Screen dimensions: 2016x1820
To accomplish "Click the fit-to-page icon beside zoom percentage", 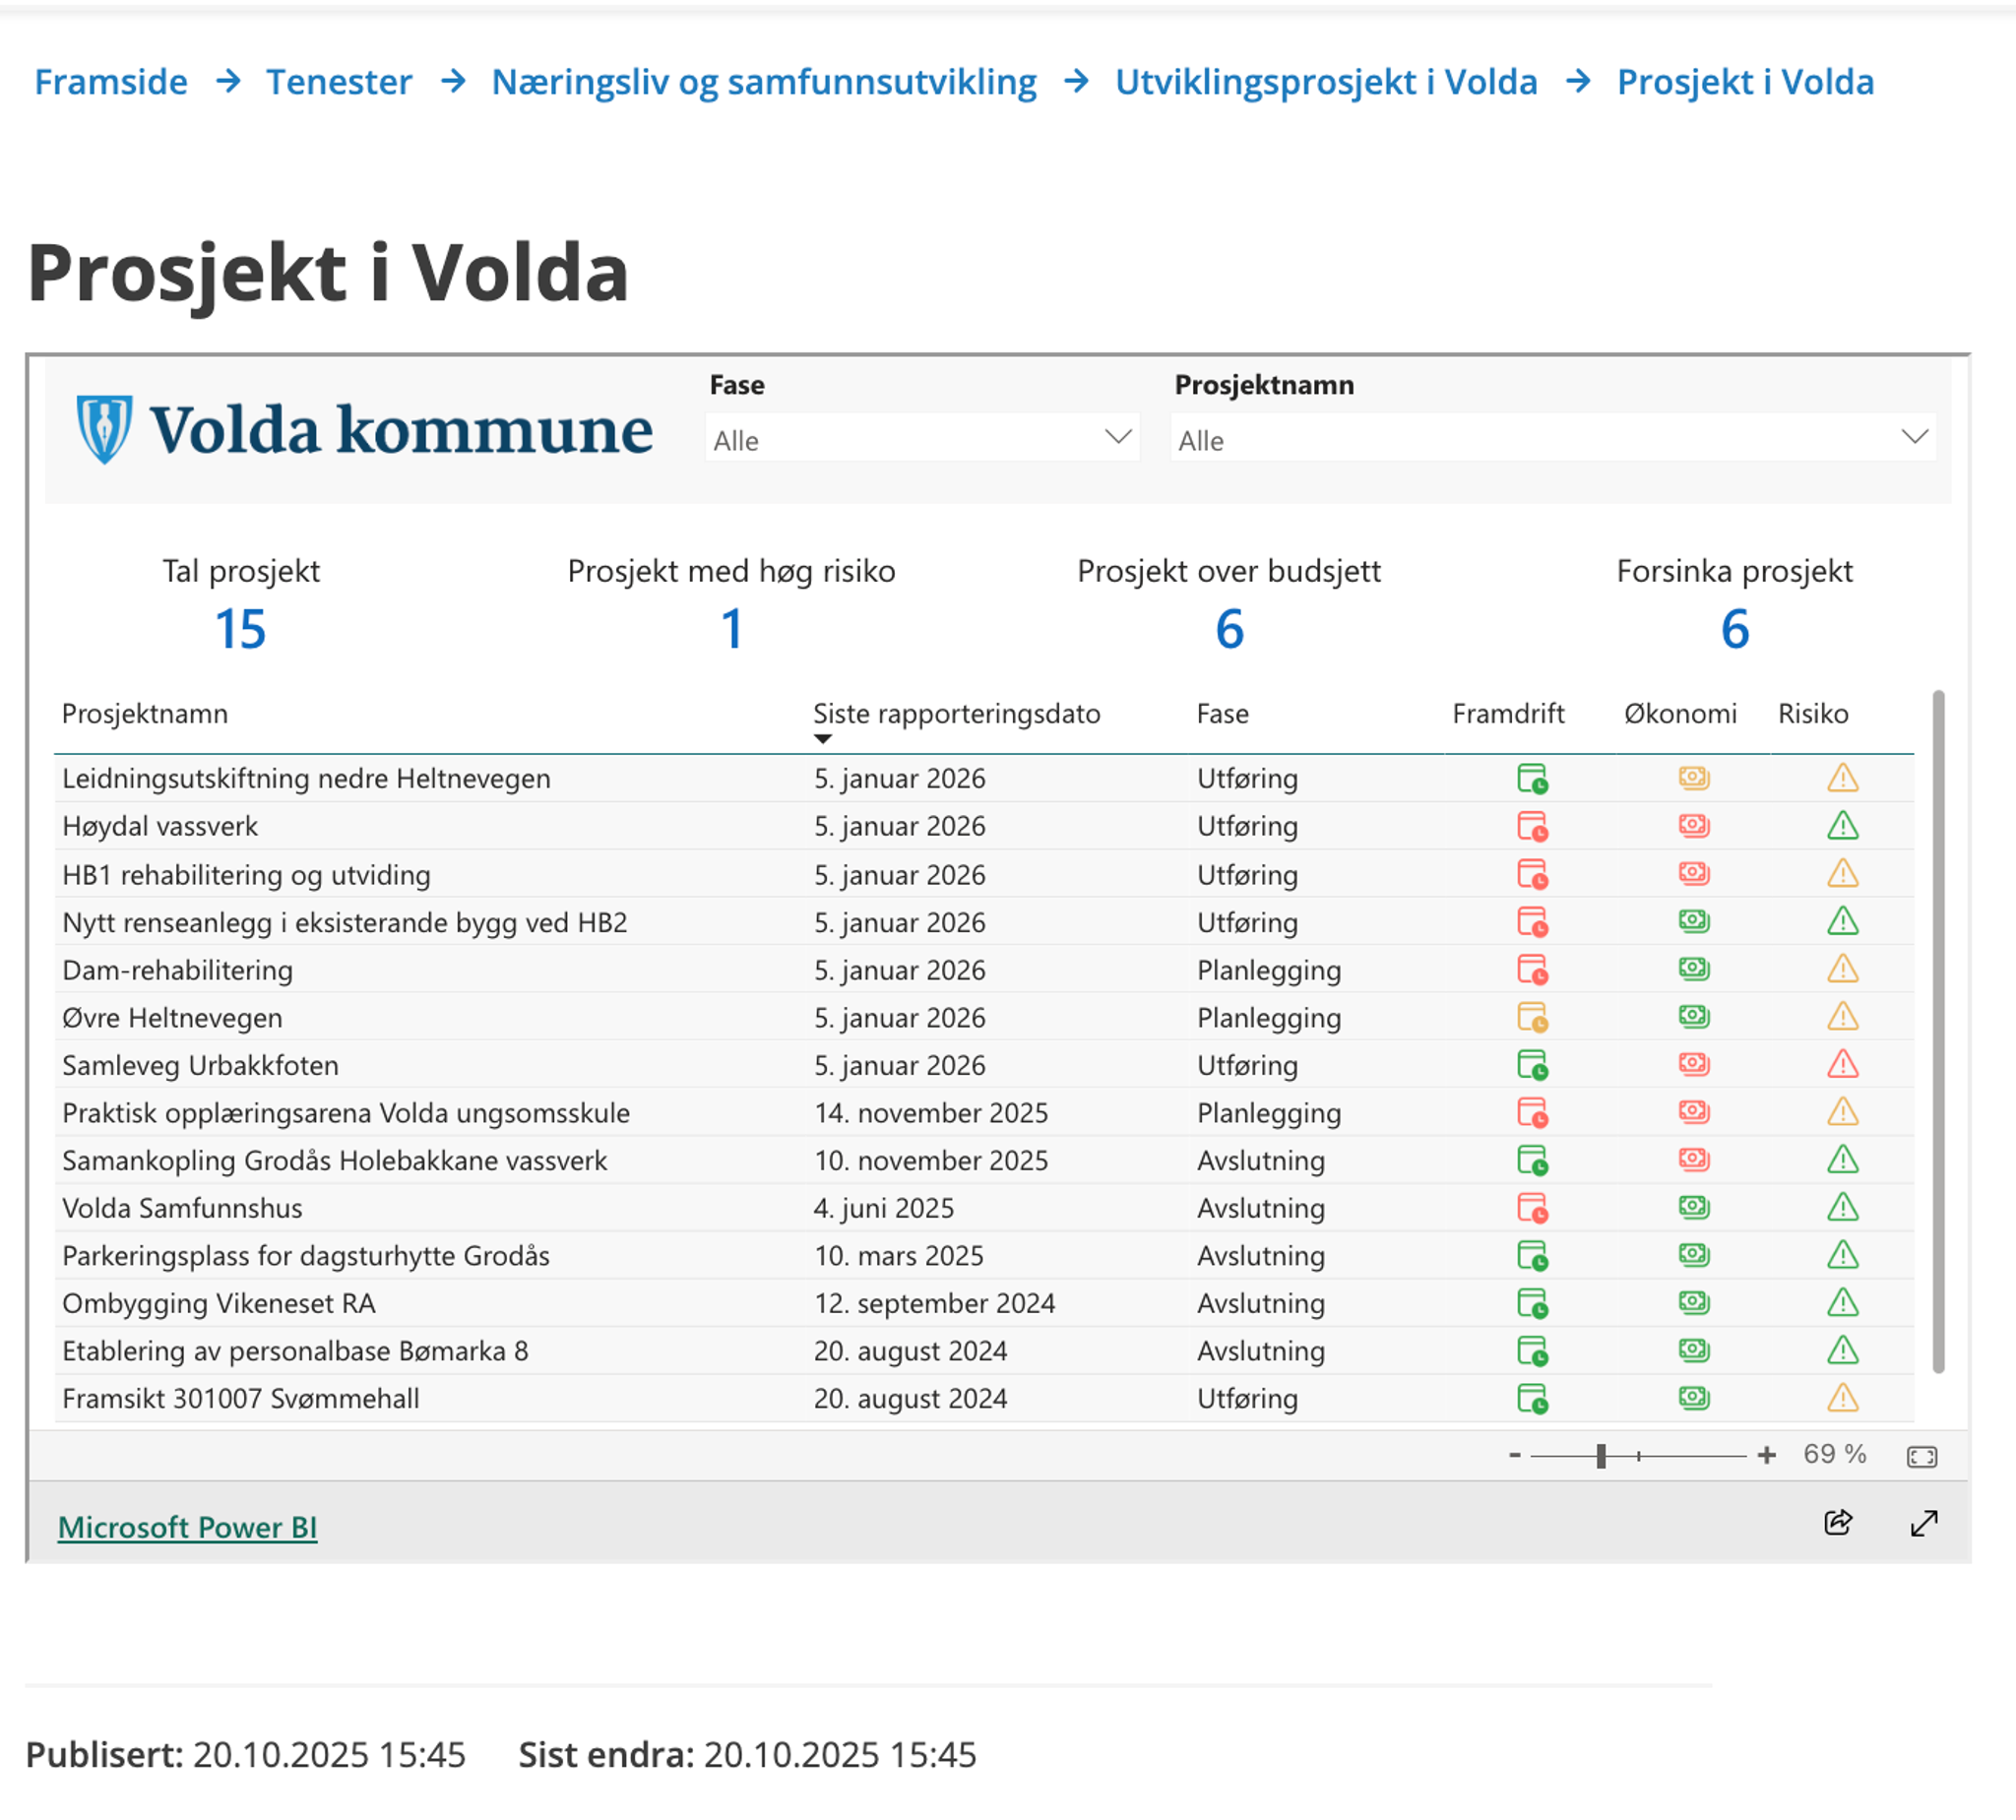I will [1923, 1455].
